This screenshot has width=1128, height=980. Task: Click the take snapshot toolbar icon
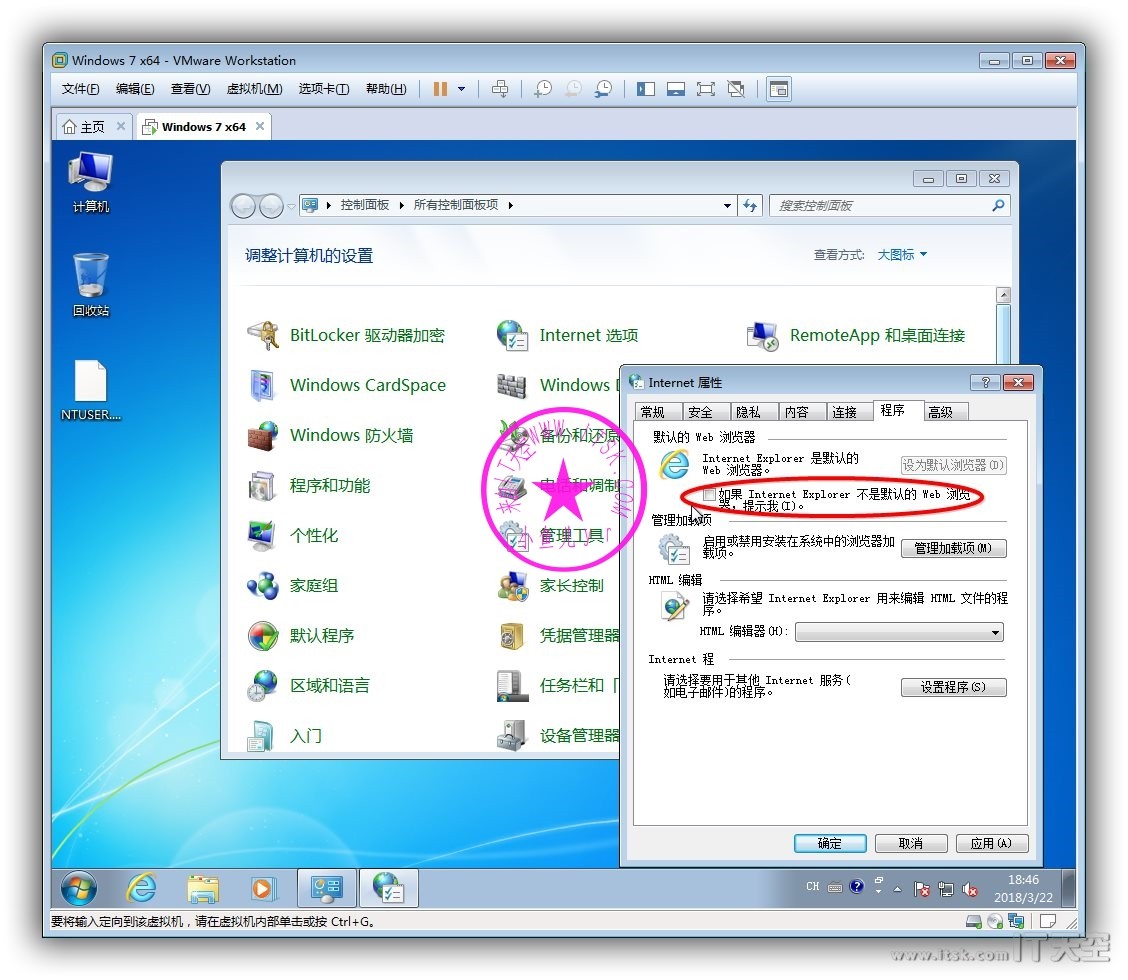click(x=543, y=89)
